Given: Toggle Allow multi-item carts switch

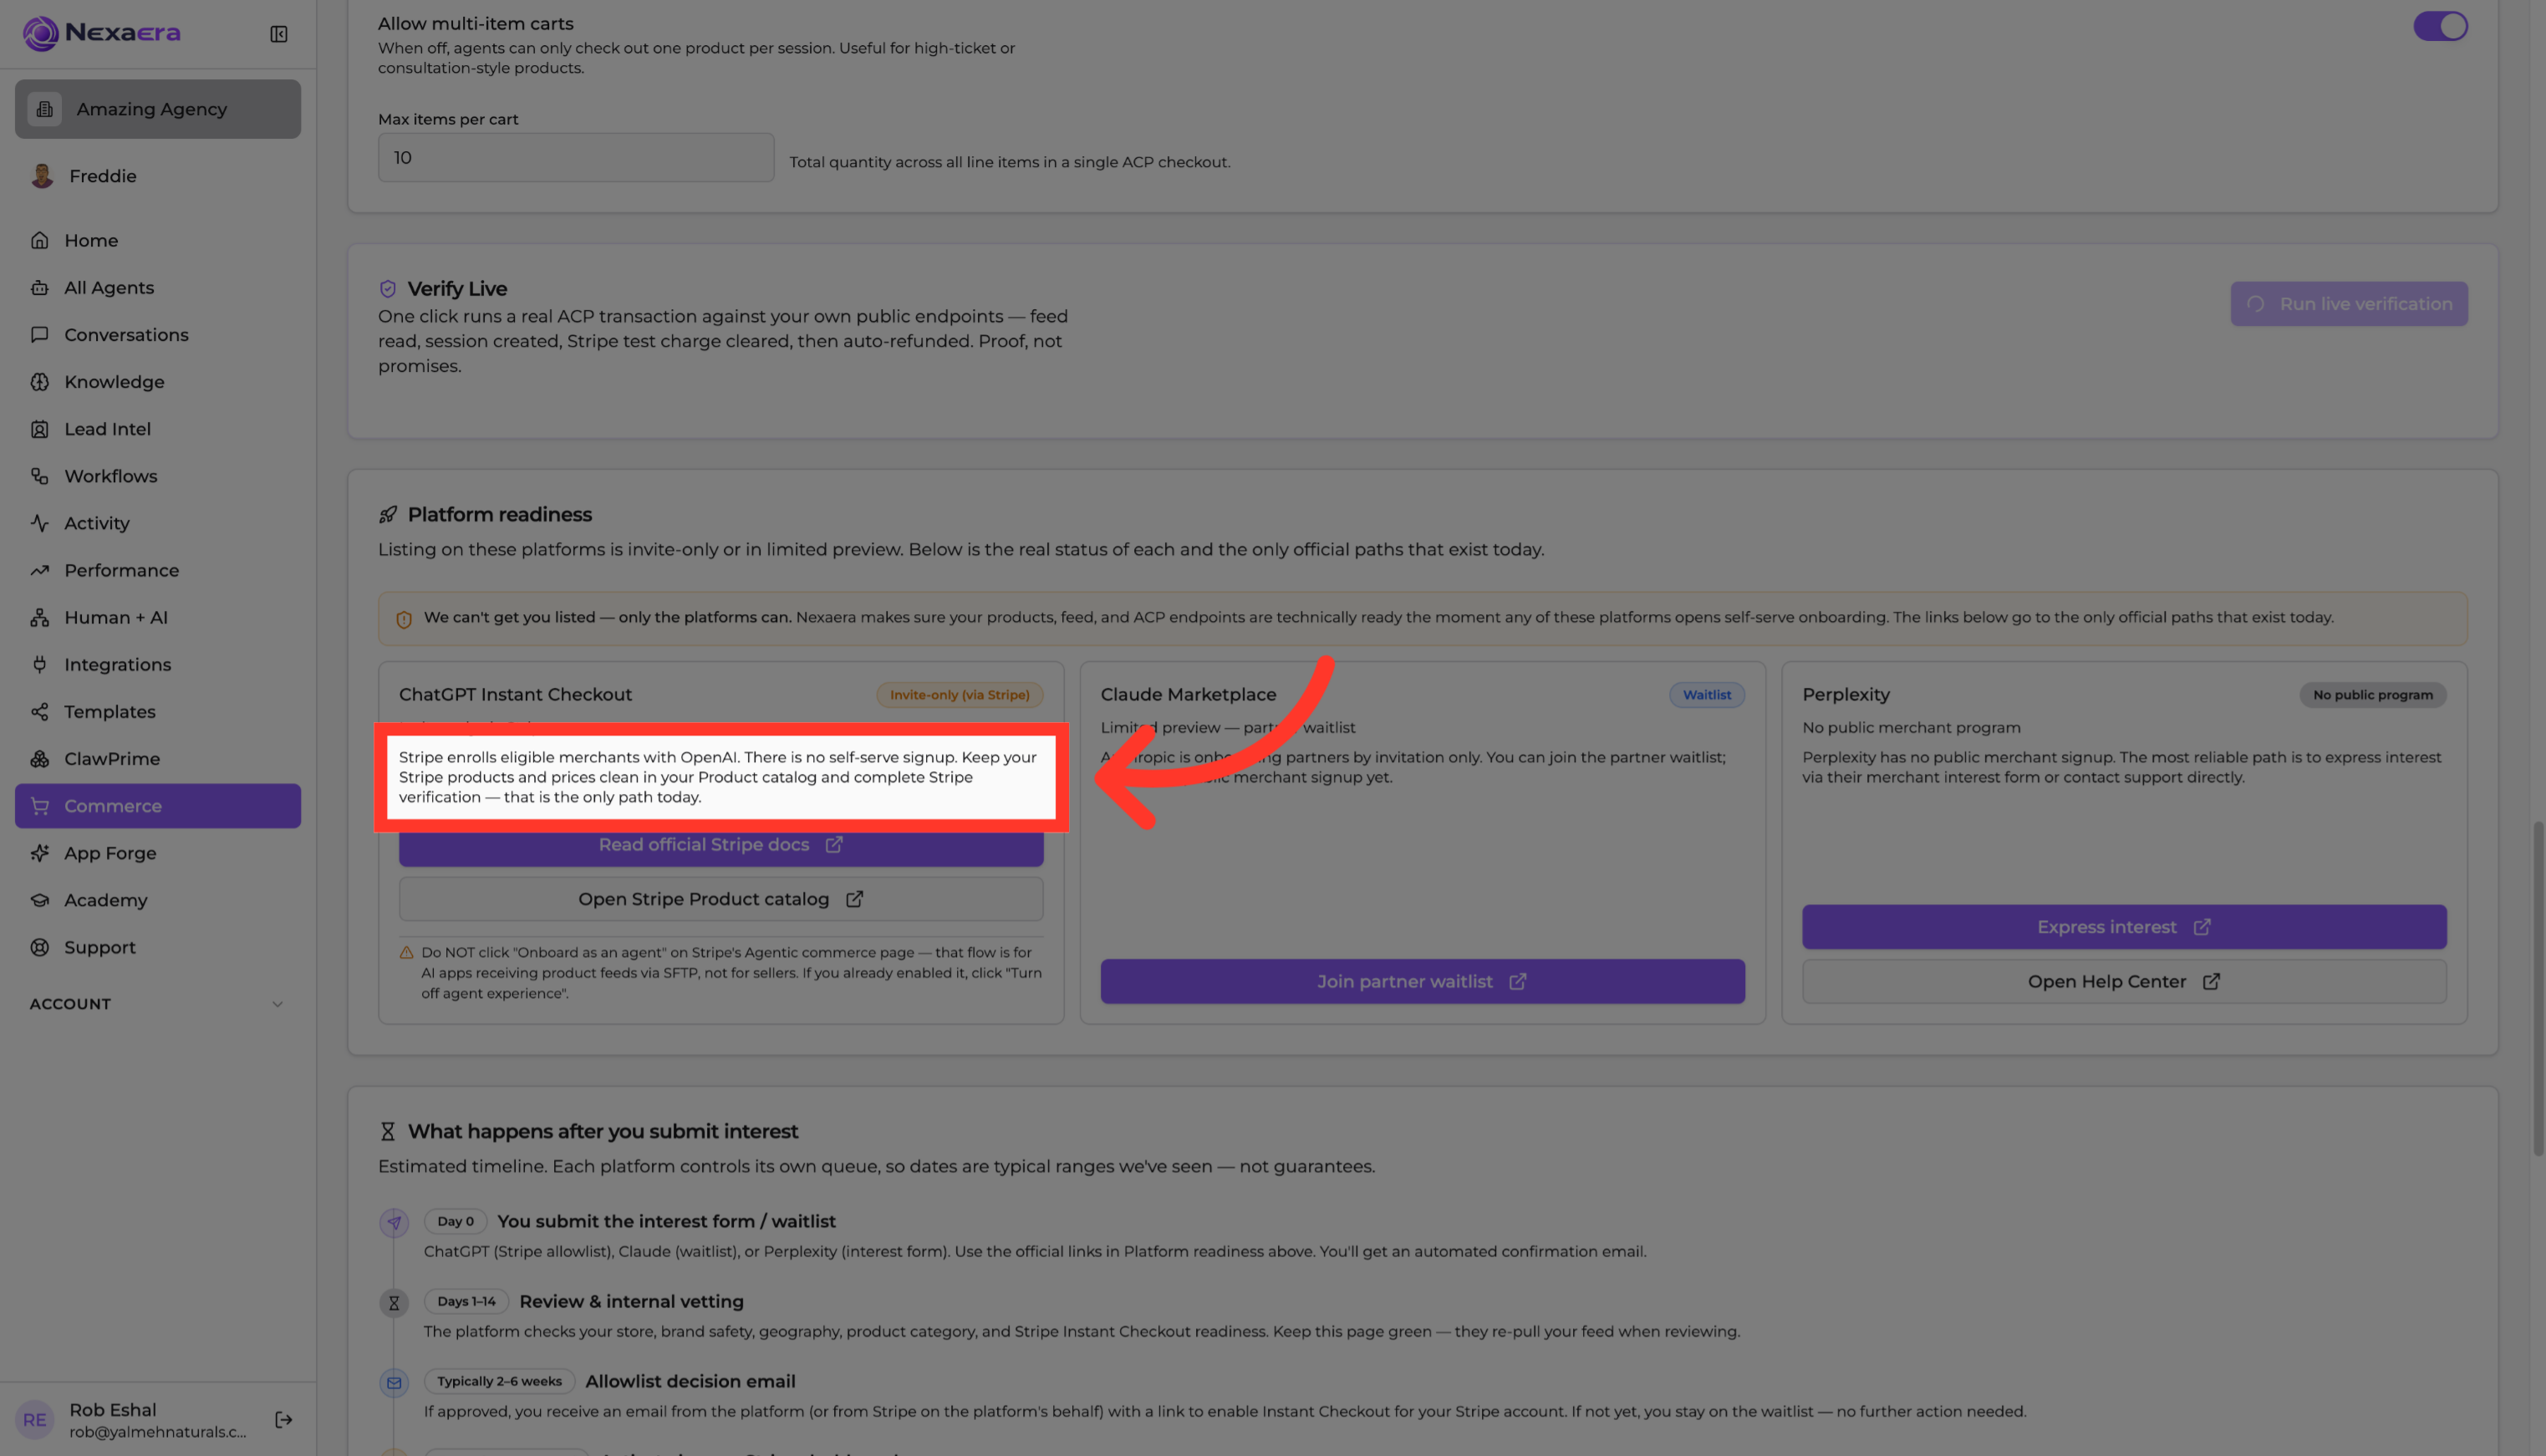Looking at the screenshot, I should 2440,26.
